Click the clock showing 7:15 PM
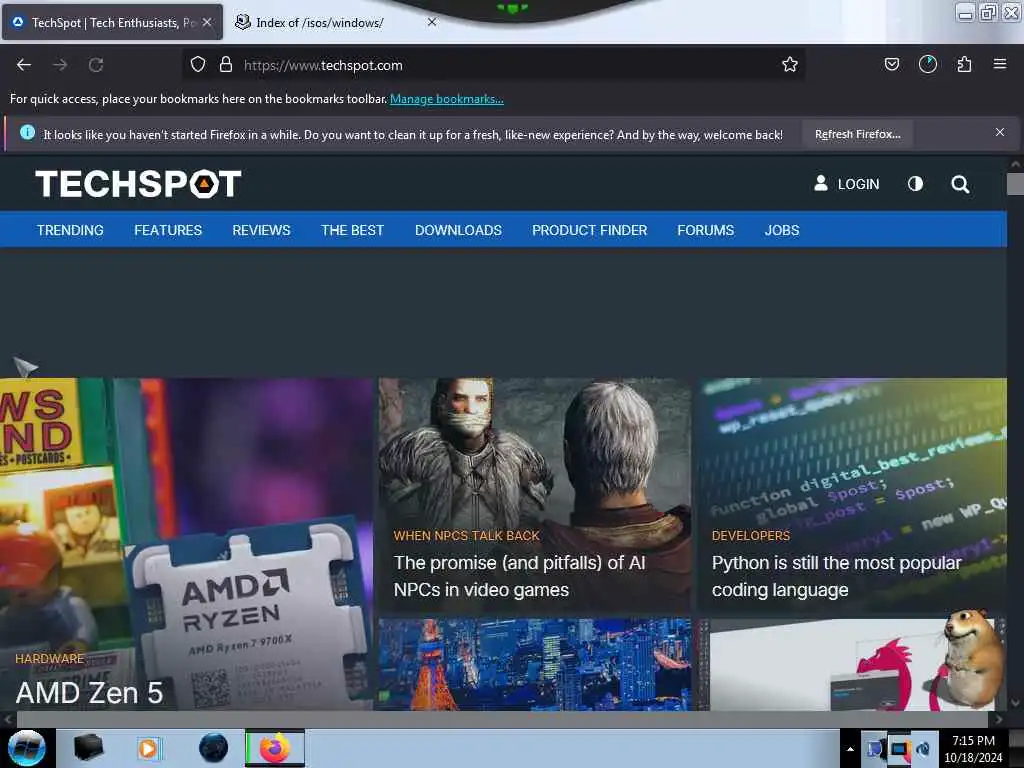The image size is (1024, 768). (972, 741)
